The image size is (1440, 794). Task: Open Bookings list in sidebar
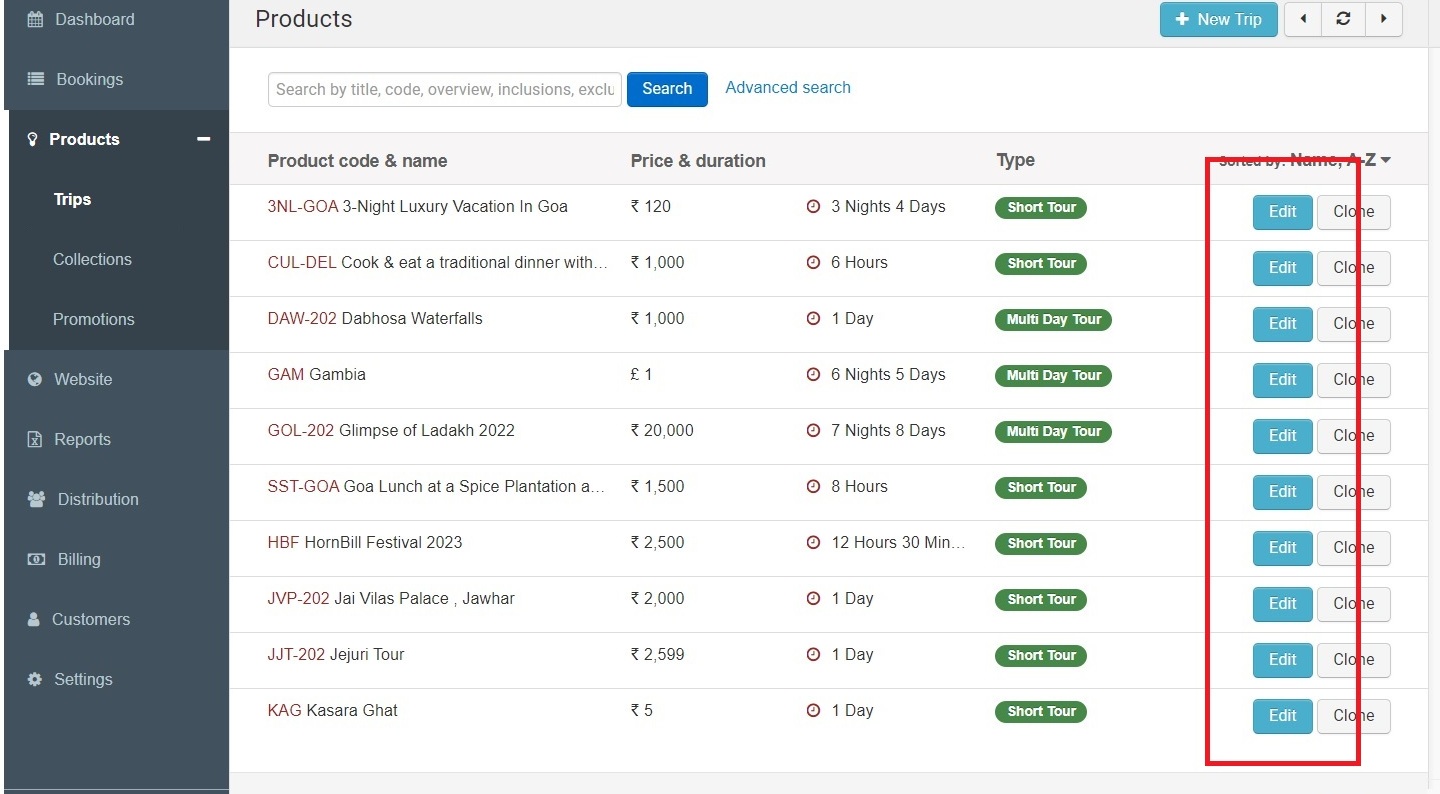pyautogui.click(x=89, y=79)
